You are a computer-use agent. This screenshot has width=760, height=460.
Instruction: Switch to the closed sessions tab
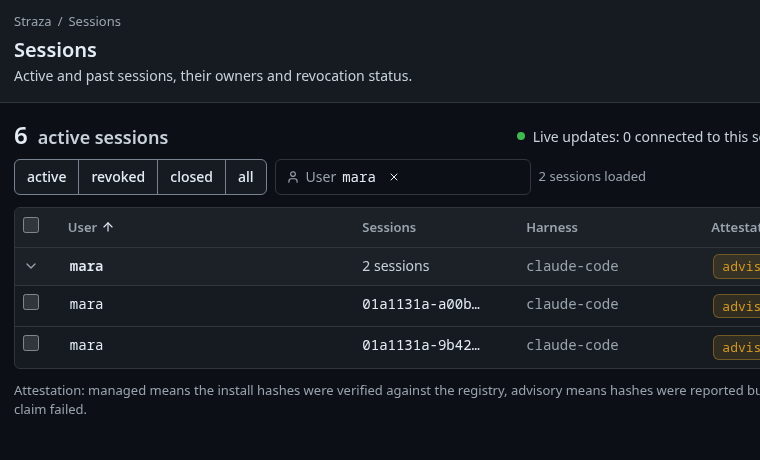click(191, 177)
